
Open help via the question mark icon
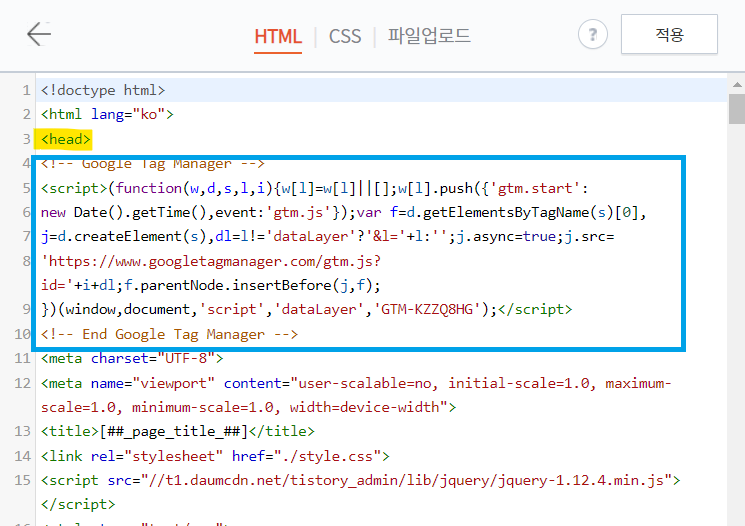click(592, 35)
